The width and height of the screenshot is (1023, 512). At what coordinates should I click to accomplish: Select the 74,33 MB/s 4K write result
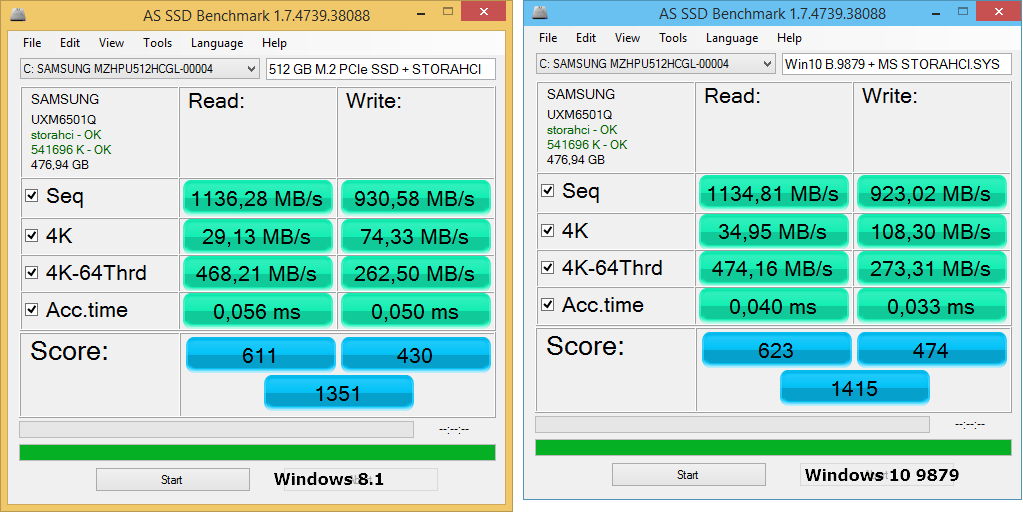415,235
